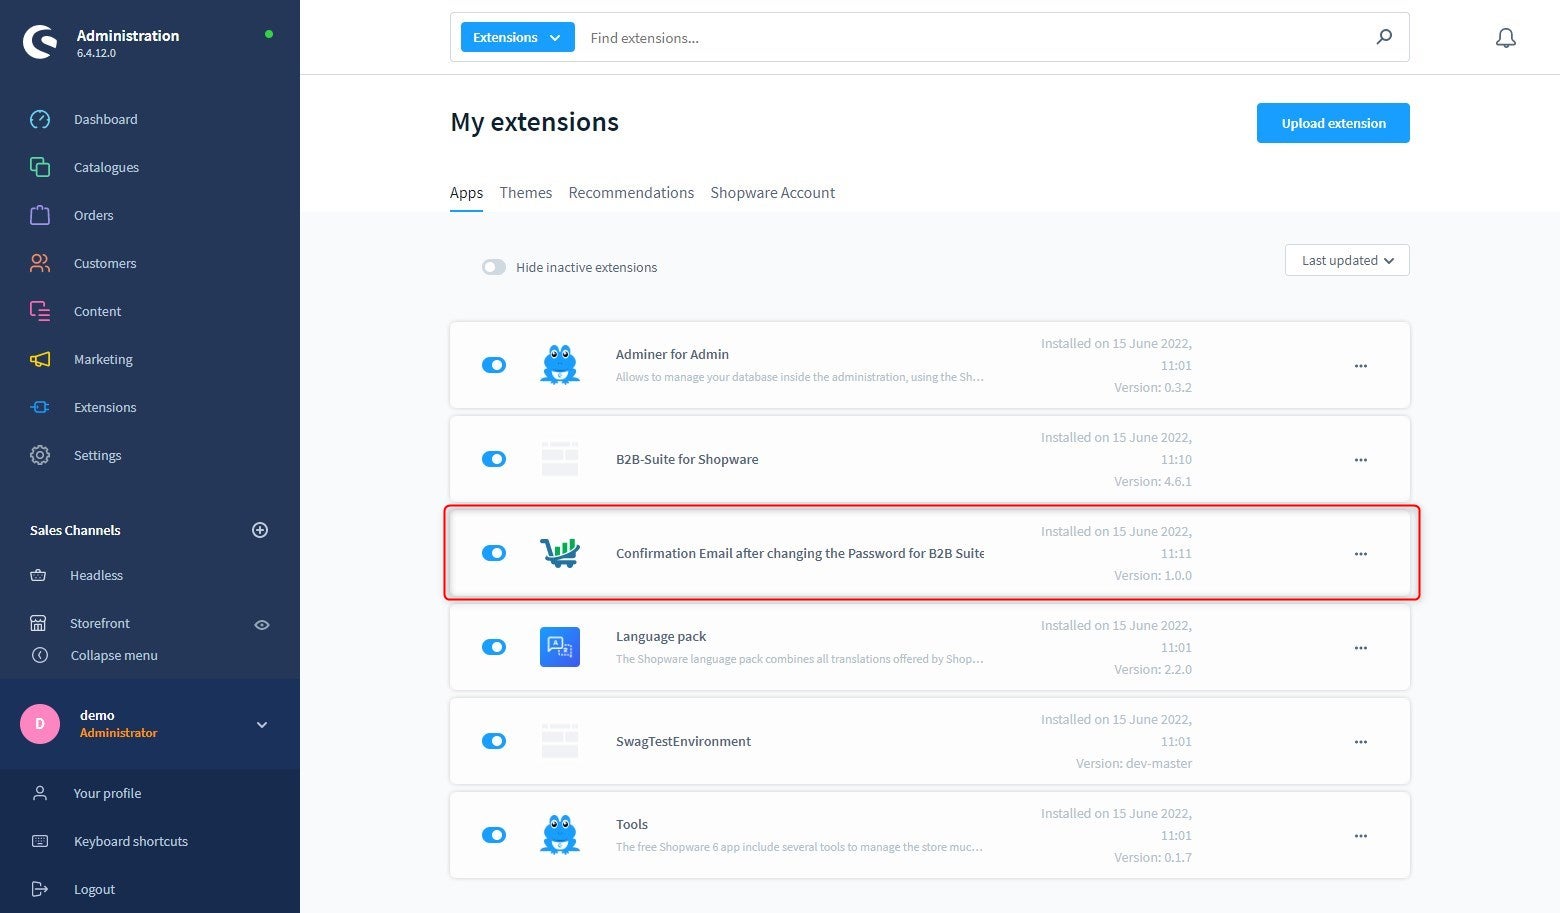
Task: Click Adminer for Admin frog icon
Action: pyautogui.click(x=560, y=365)
